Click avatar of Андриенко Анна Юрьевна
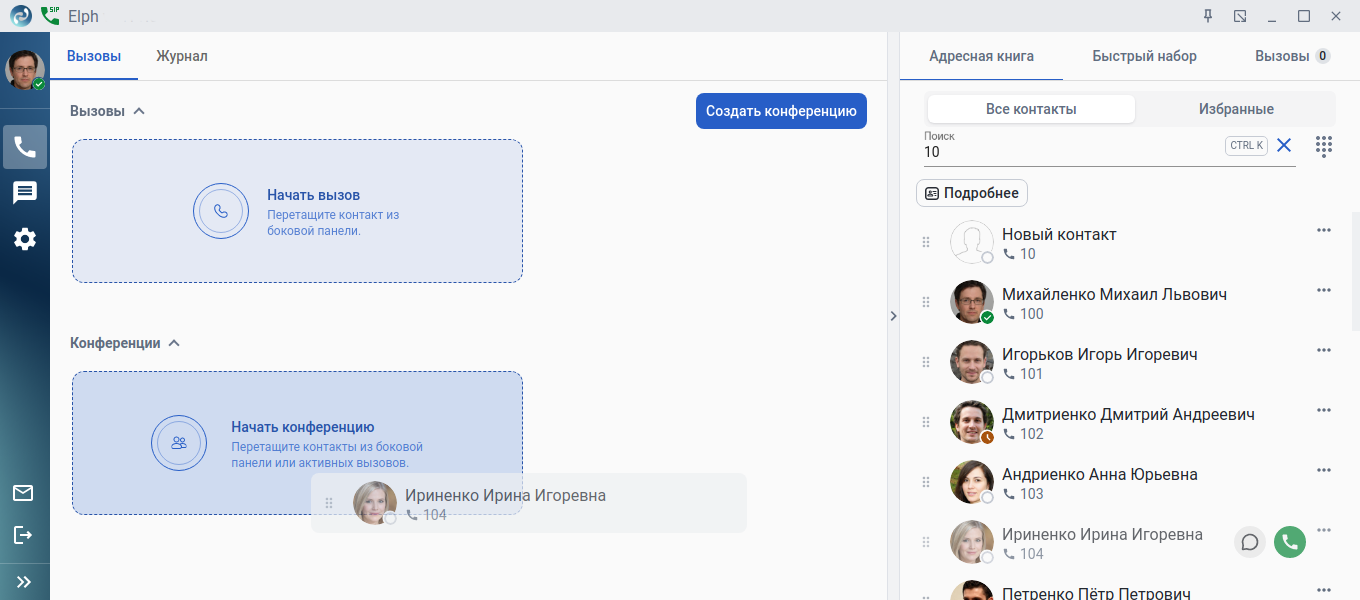Image resolution: width=1360 pixels, height=600 pixels. pyautogui.click(x=971, y=482)
